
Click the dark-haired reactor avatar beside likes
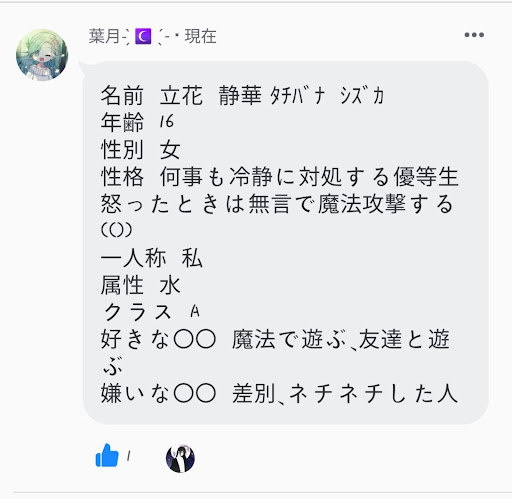(x=180, y=459)
